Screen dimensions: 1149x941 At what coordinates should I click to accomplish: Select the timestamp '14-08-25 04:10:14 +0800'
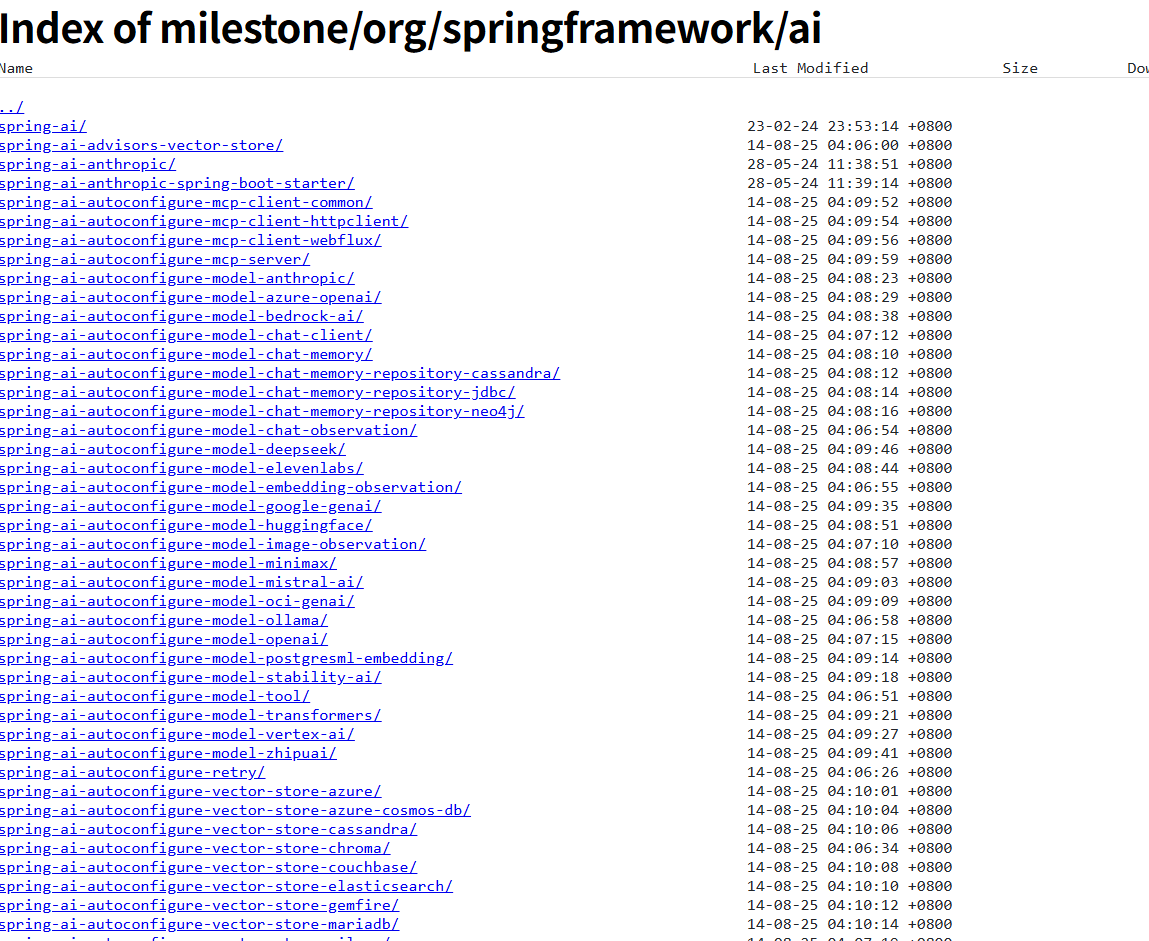(850, 926)
